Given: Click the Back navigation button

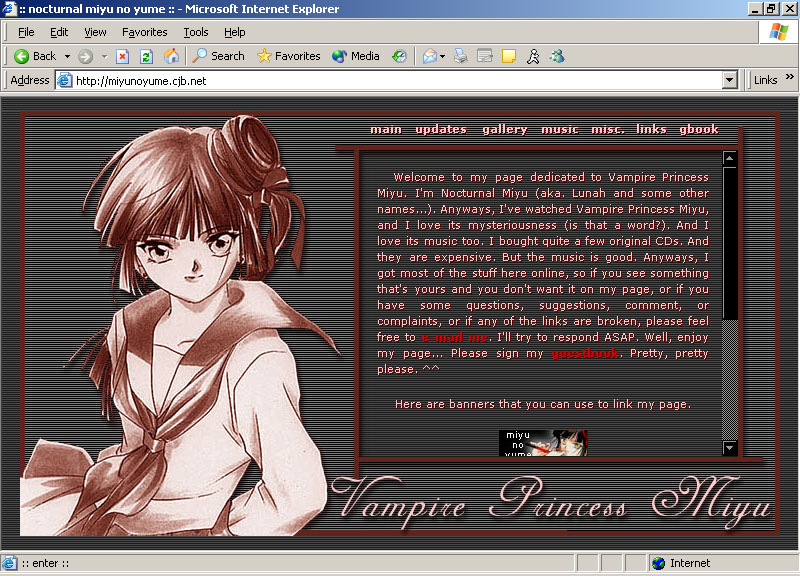Looking at the screenshot, I should coord(35,56).
